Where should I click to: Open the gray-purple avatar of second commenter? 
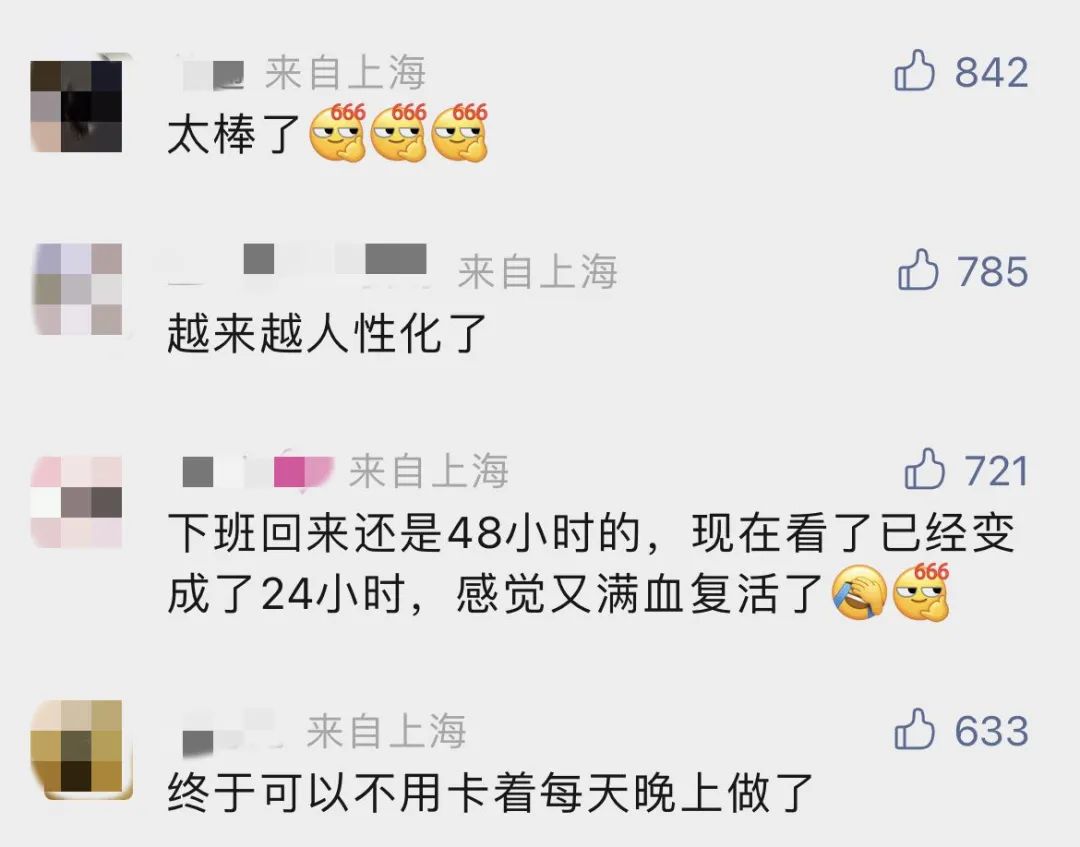[x=76, y=289]
